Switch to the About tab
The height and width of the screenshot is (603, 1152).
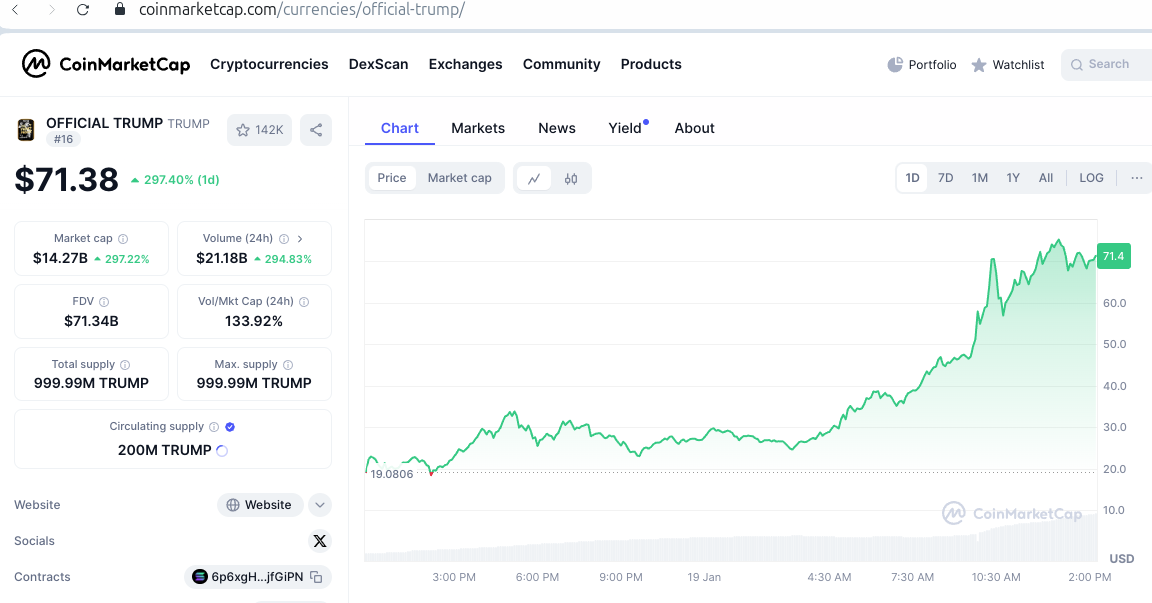(x=694, y=128)
